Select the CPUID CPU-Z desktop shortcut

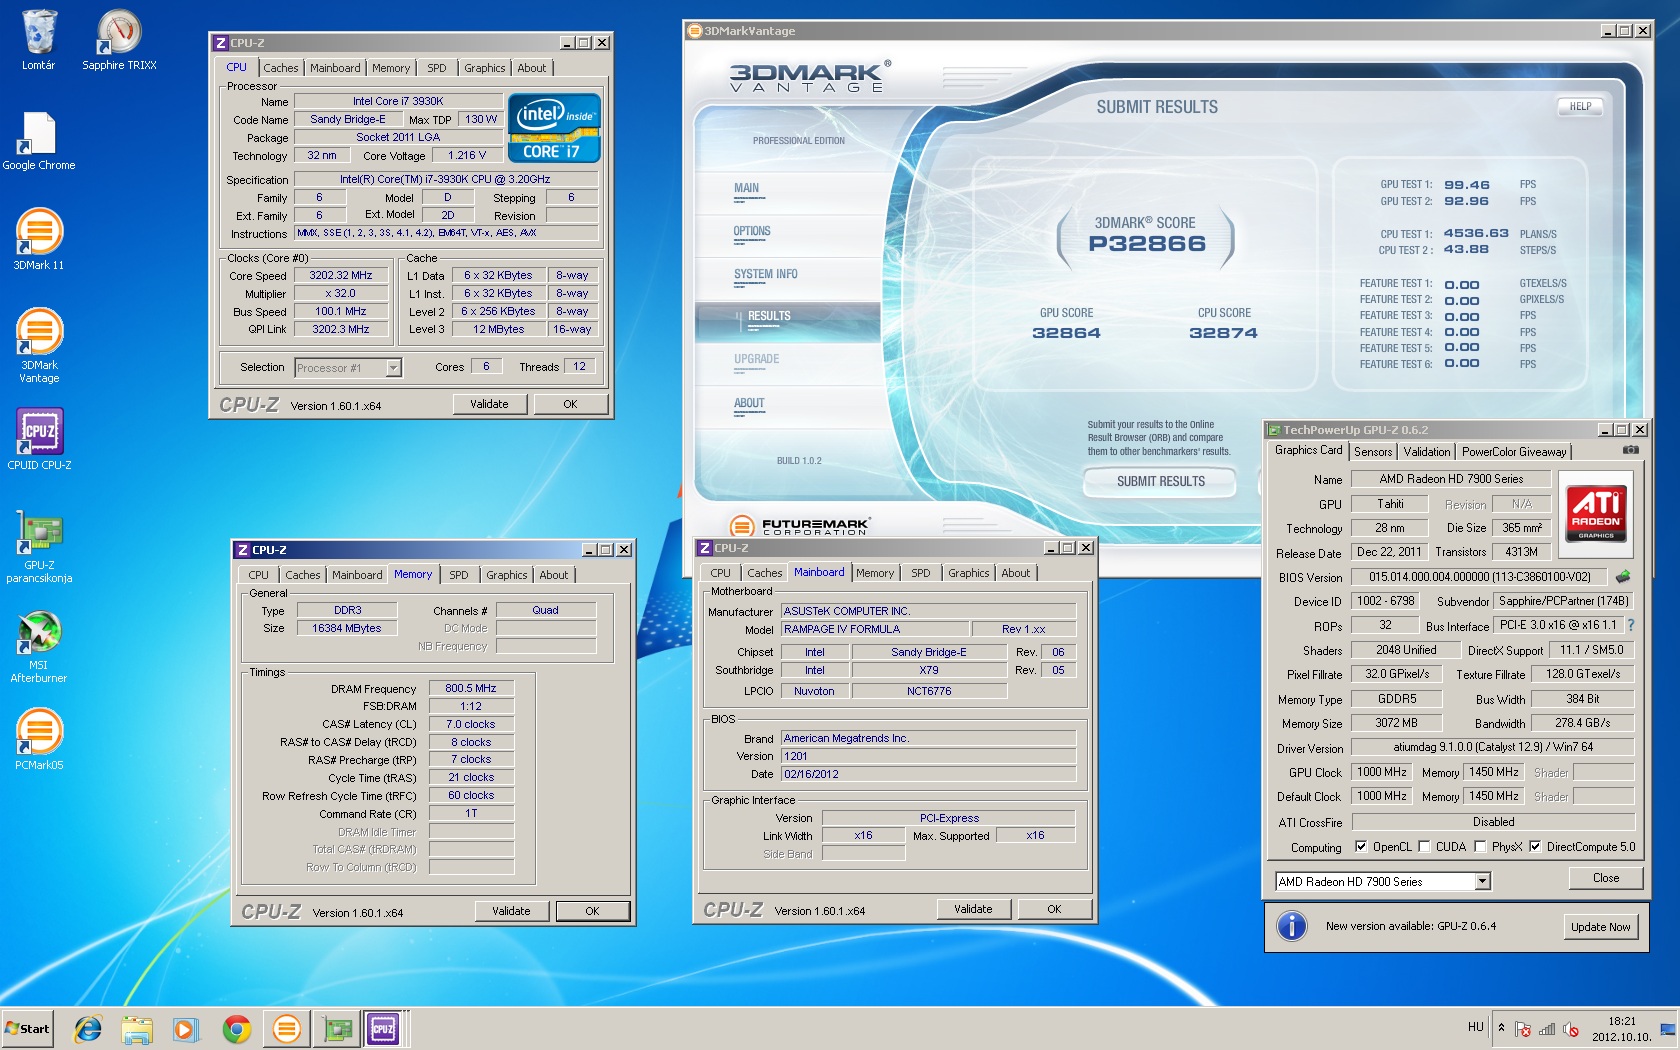pyautogui.click(x=39, y=440)
